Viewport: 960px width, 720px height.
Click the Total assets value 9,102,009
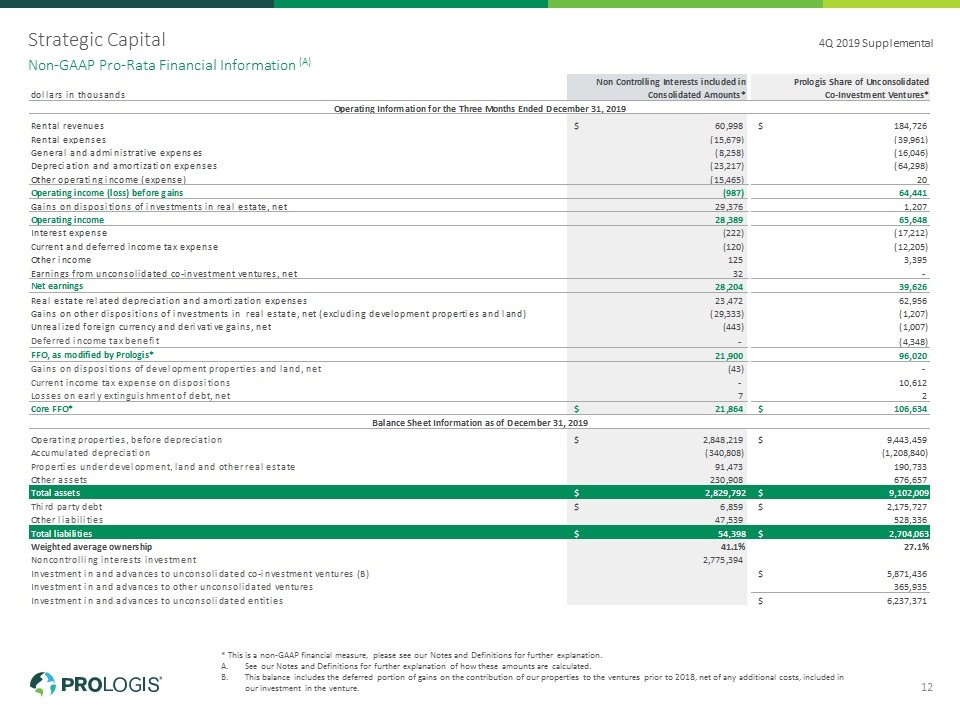pyautogui.click(x=909, y=493)
